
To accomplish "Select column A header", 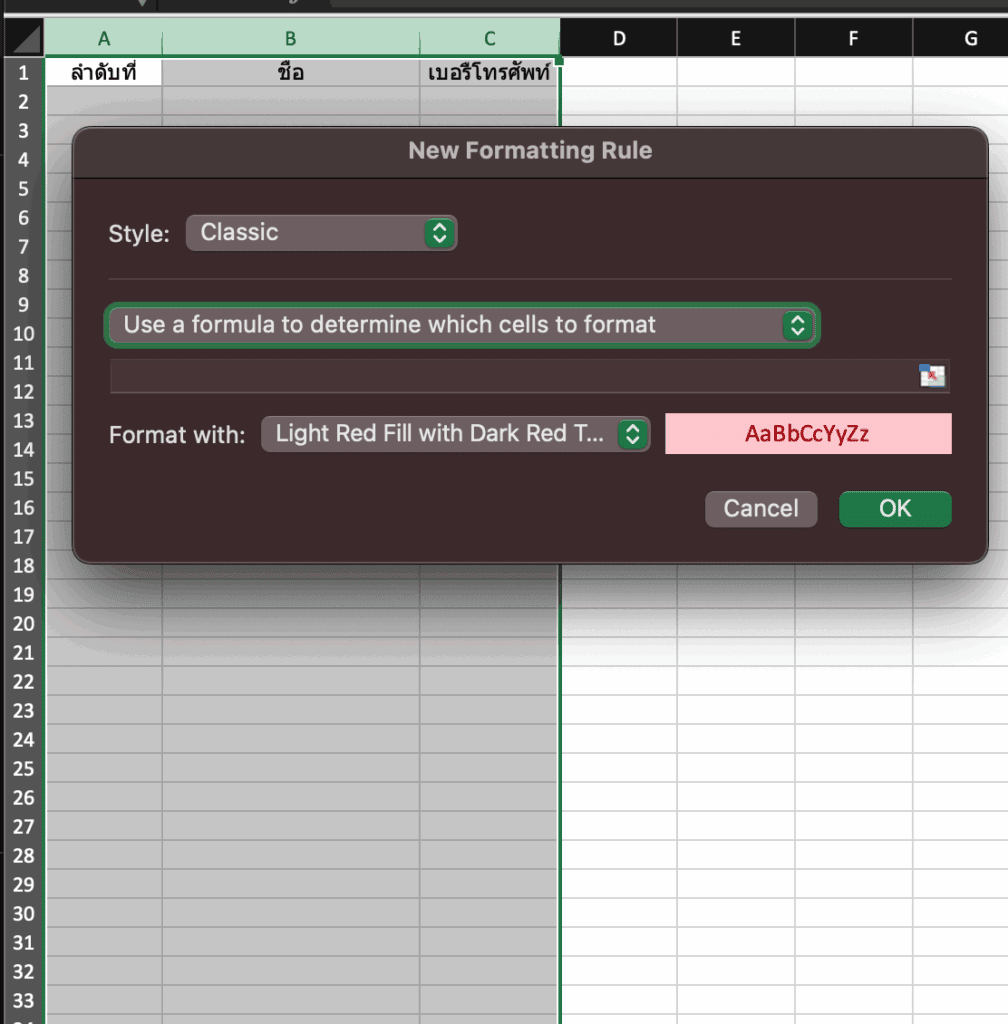I will pyautogui.click(x=104, y=37).
